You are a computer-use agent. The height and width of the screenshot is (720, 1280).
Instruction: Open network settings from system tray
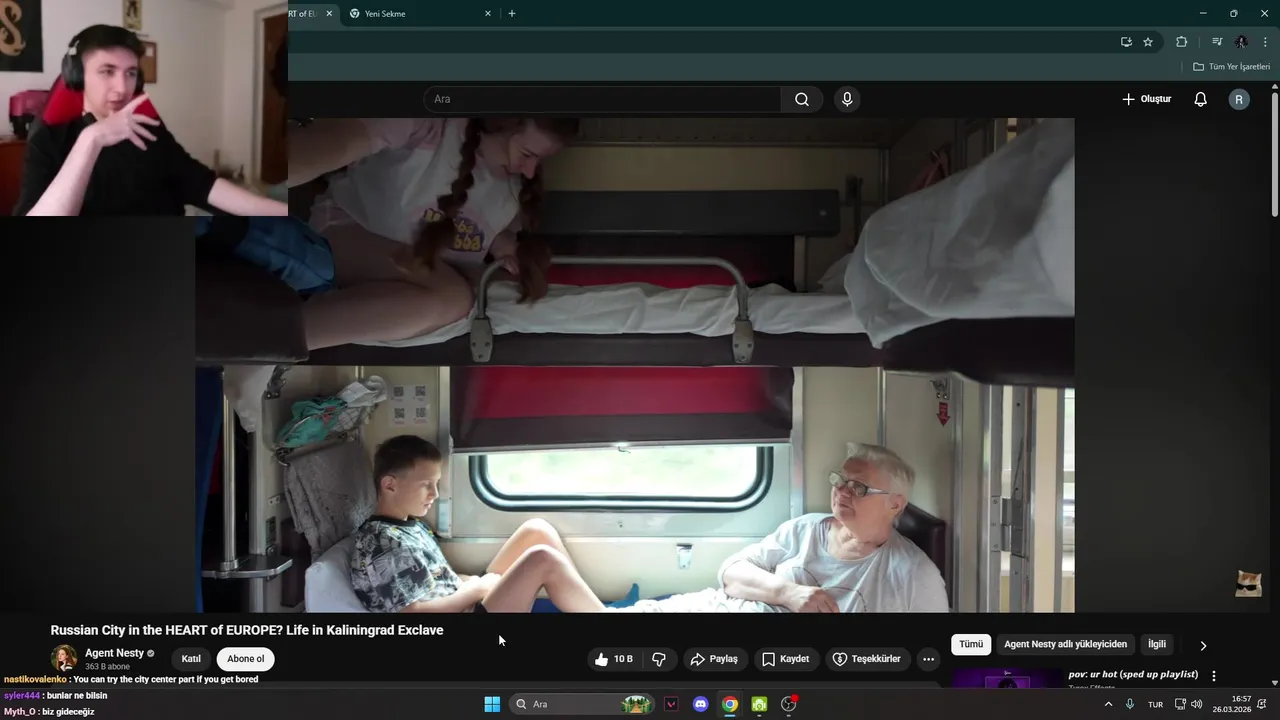tap(1180, 704)
